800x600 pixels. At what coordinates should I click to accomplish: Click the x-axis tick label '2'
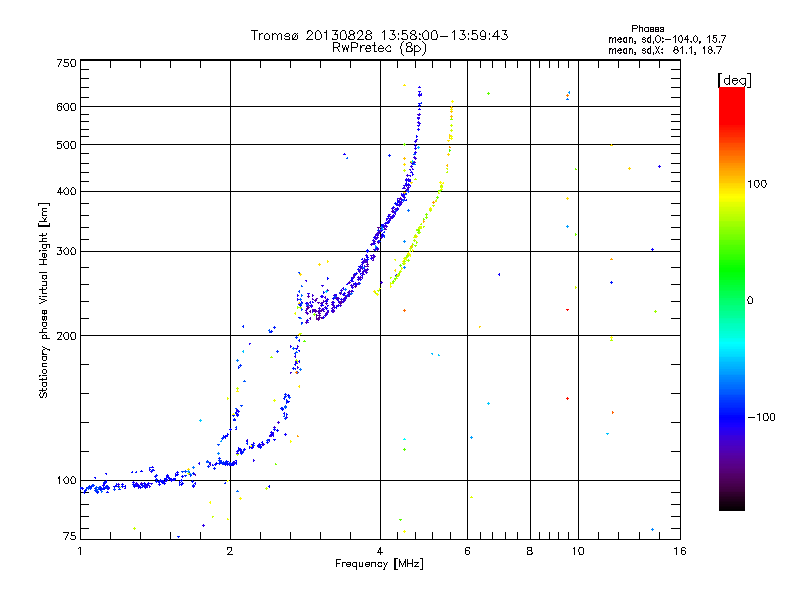tap(230, 551)
